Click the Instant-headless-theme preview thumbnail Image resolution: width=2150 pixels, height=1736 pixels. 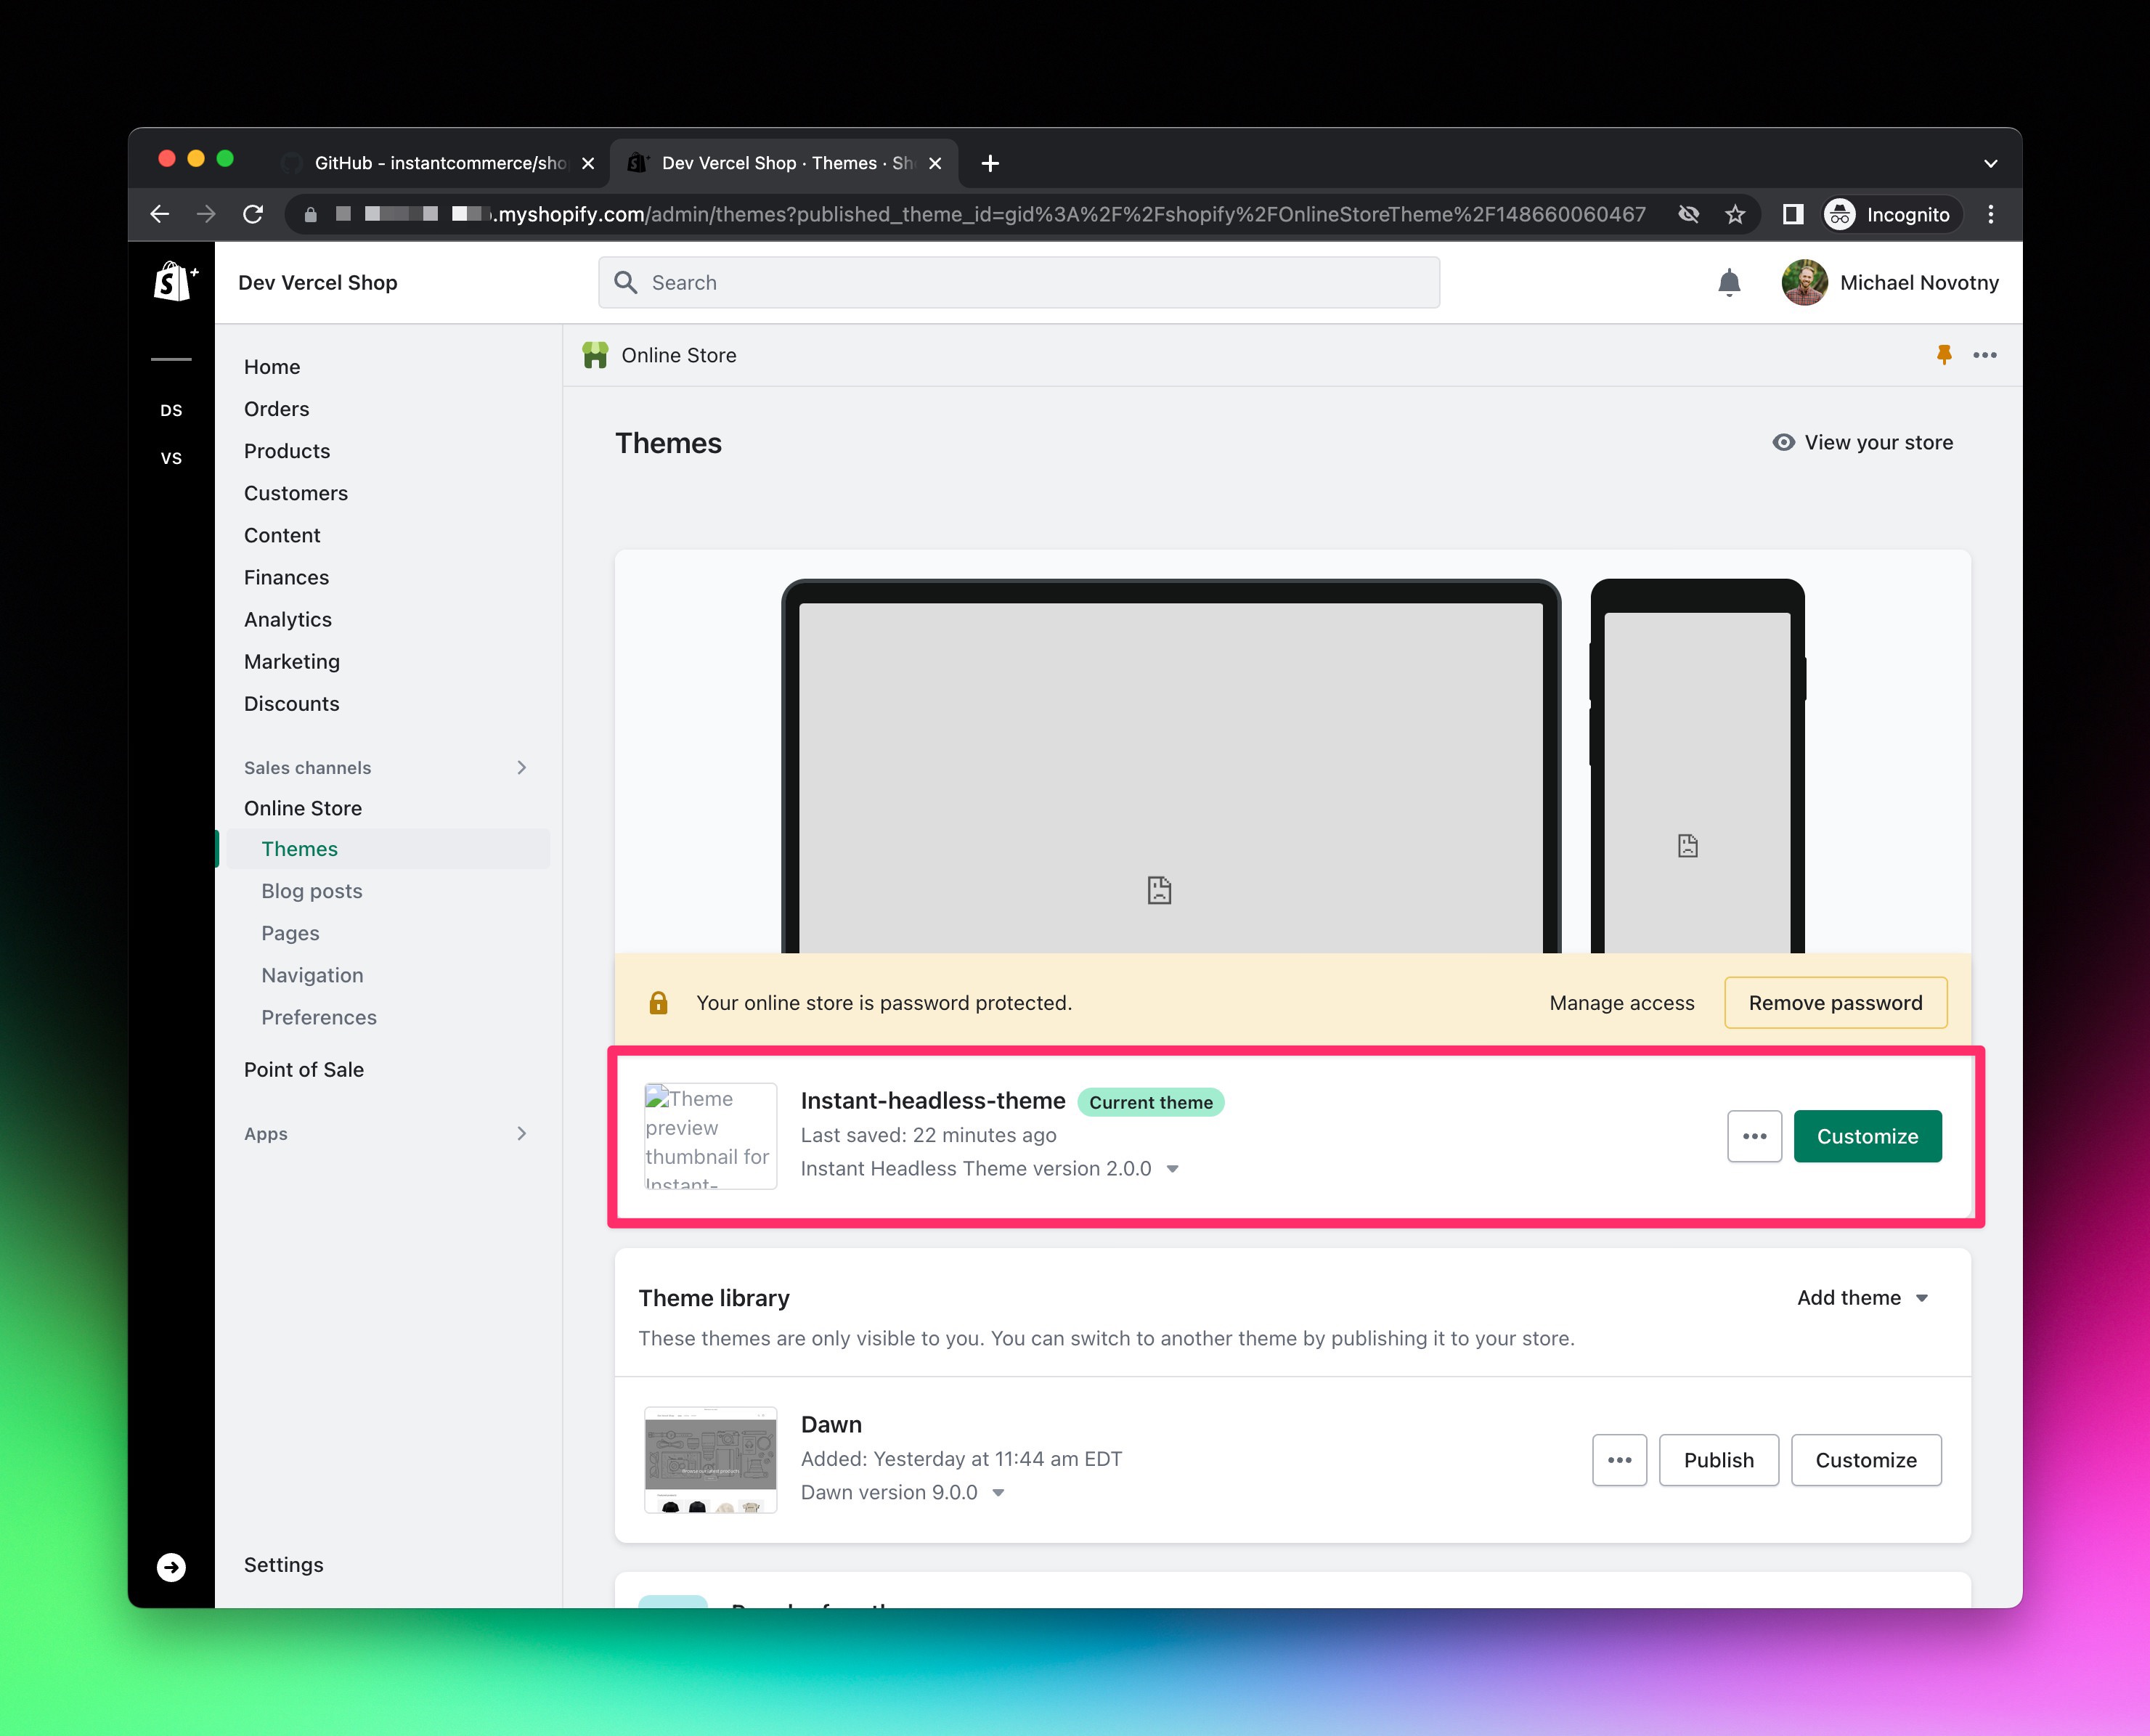pos(711,1136)
